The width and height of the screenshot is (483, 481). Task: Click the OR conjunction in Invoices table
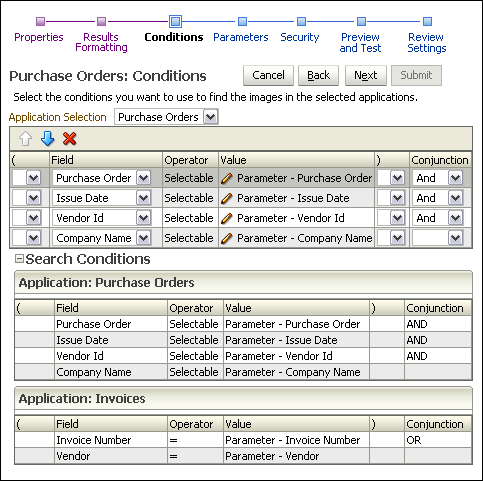coord(438,440)
